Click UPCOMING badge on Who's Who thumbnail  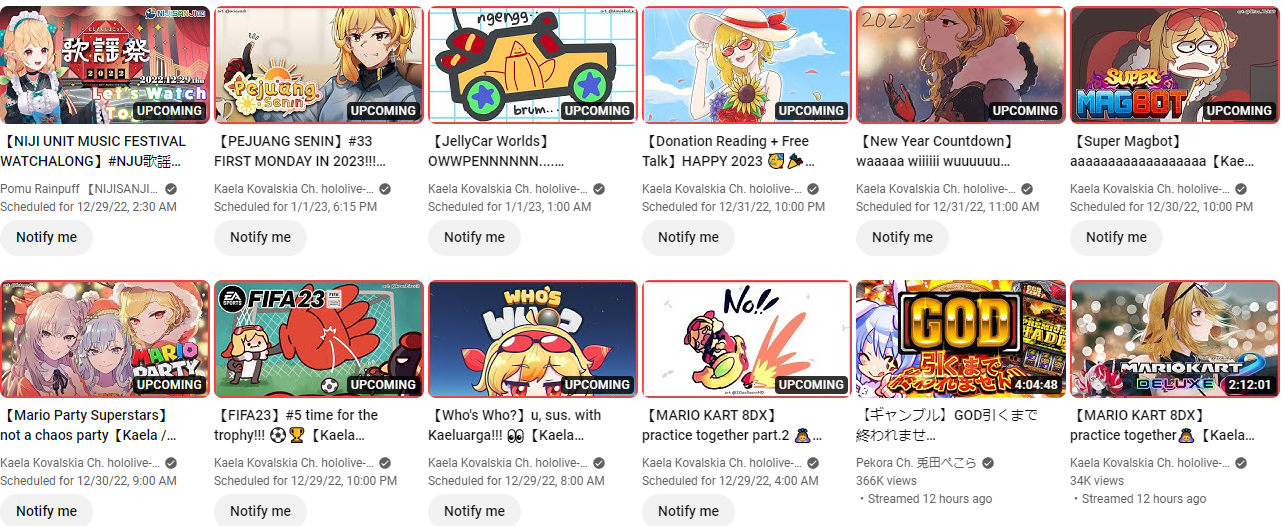coord(597,385)
